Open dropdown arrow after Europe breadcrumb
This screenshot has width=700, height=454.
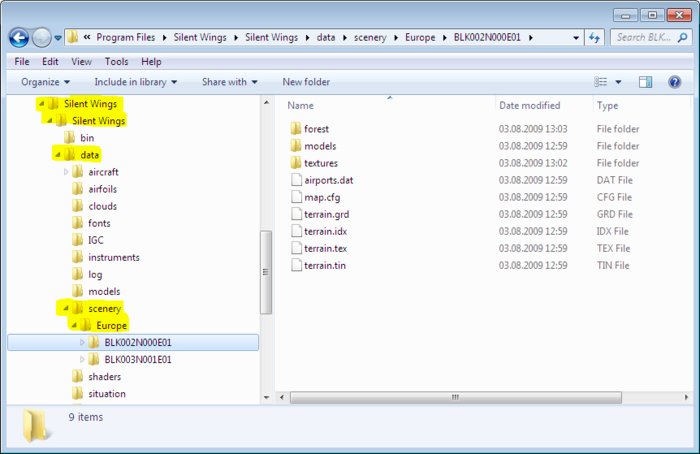445,38
